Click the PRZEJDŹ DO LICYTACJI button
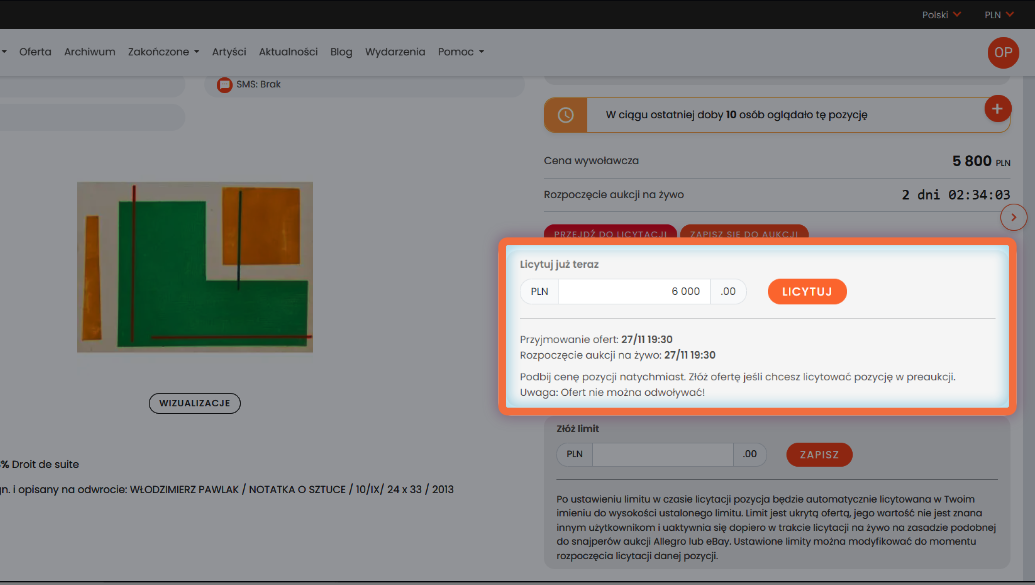 click(610, 233)
